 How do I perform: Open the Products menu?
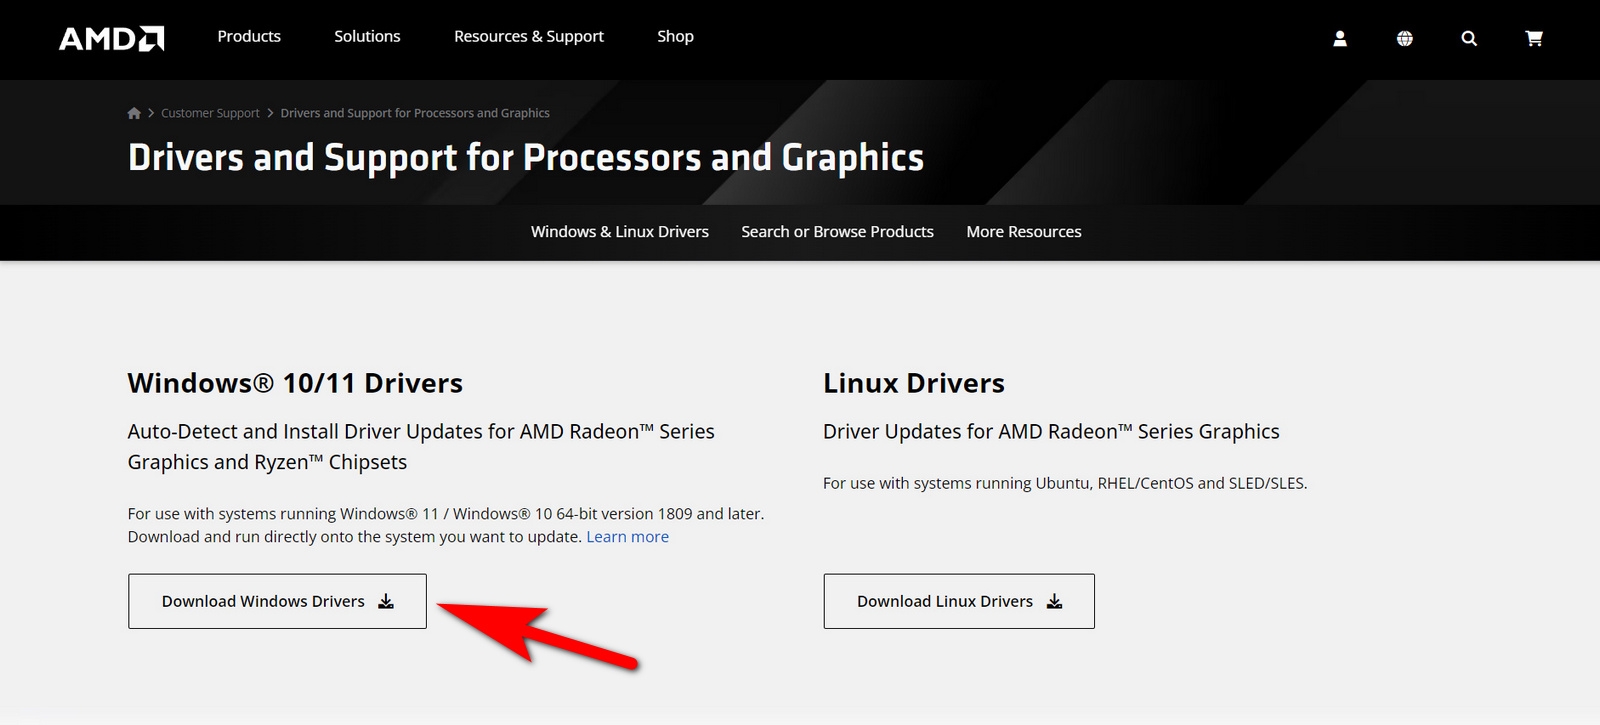[x=248, y=36]
